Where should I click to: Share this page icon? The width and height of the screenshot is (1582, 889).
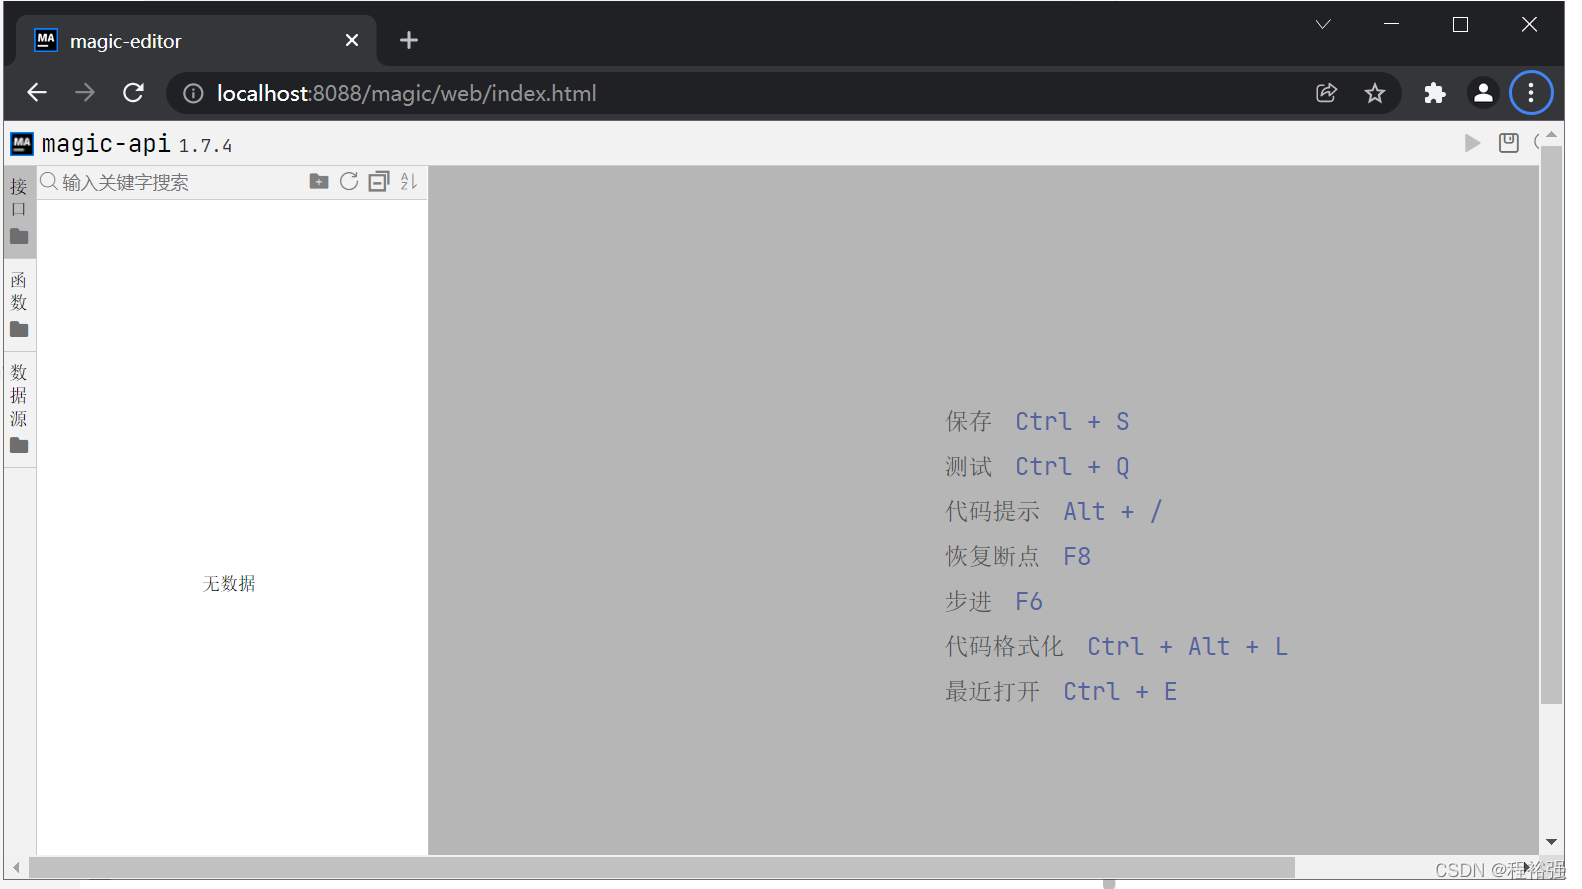(1327, 93)
